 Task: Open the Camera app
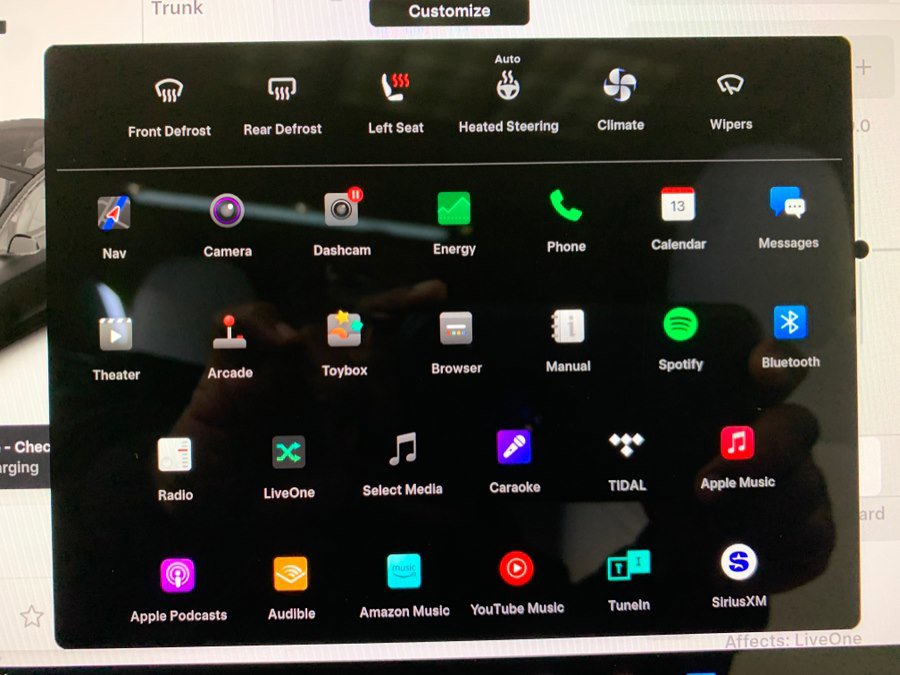pos(227,211)
